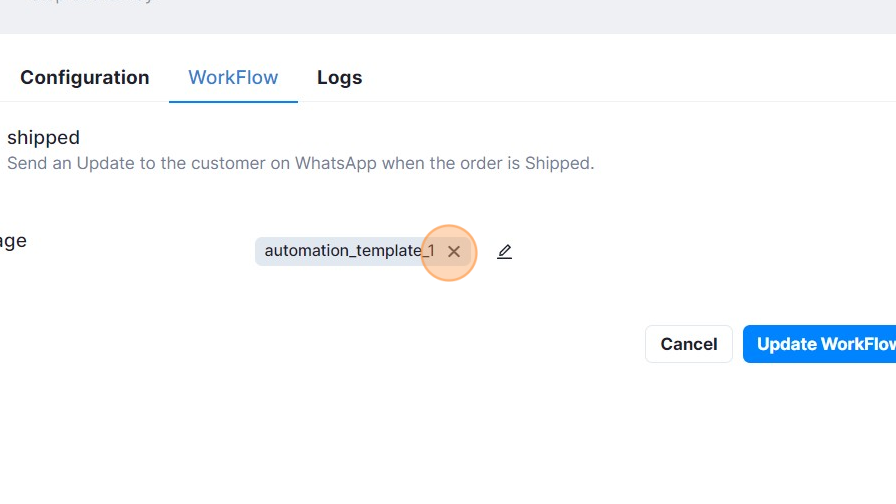
Task: Click the partially visible 'age' field label
Action: pyautogui.click(x=13, y=241)
